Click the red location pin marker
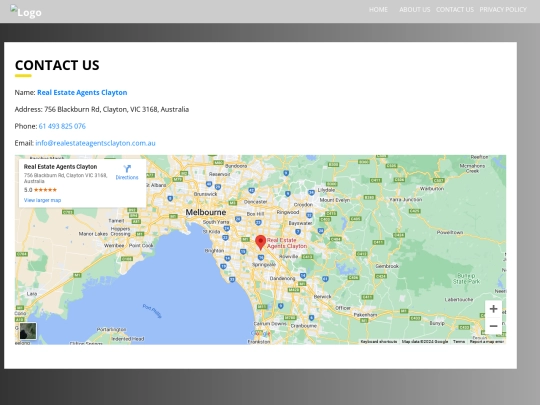This screenshot has height=405, width=540. click(260, 242)
